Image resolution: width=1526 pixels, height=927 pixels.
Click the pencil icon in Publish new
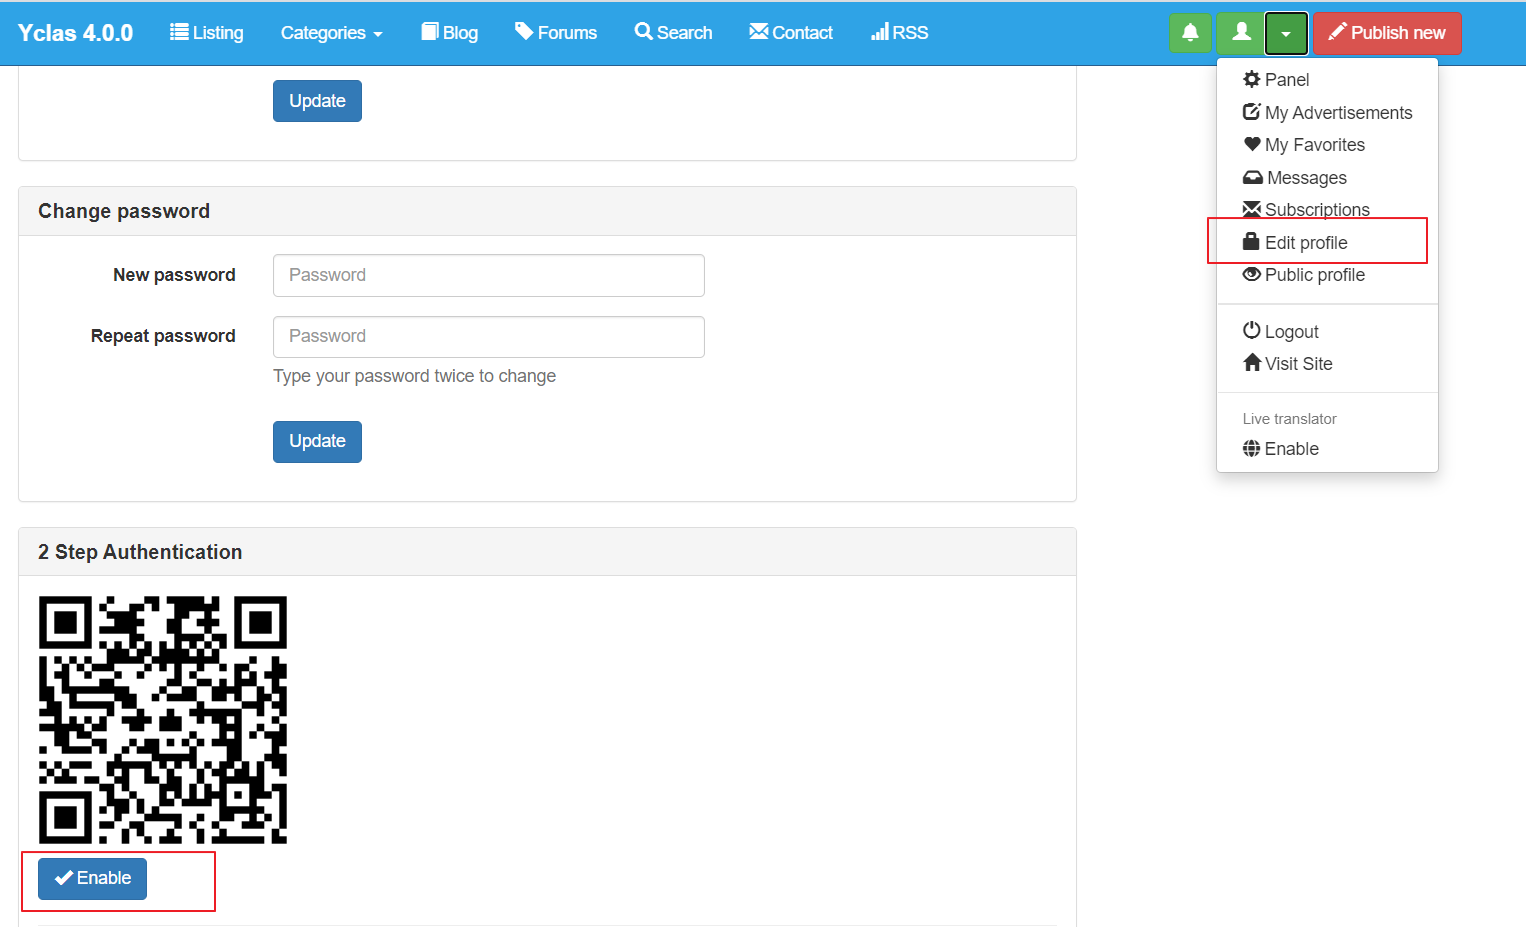pos(1337,32)
